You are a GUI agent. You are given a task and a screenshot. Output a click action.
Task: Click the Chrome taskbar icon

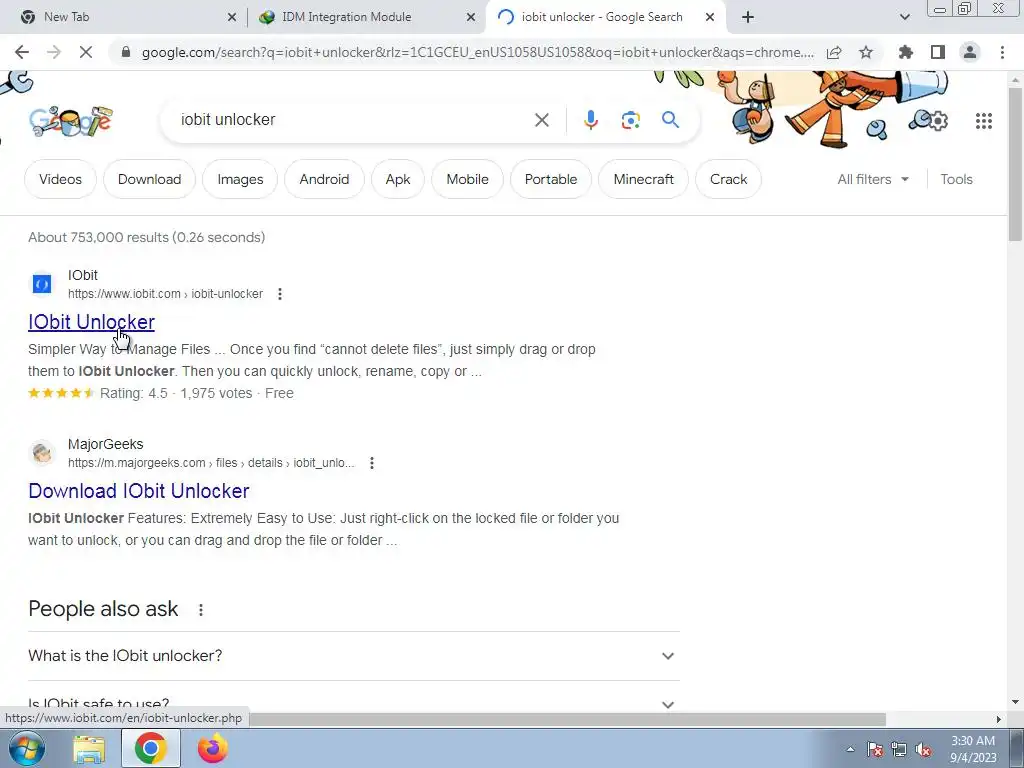pyautogui.click(x=151, y=748)
